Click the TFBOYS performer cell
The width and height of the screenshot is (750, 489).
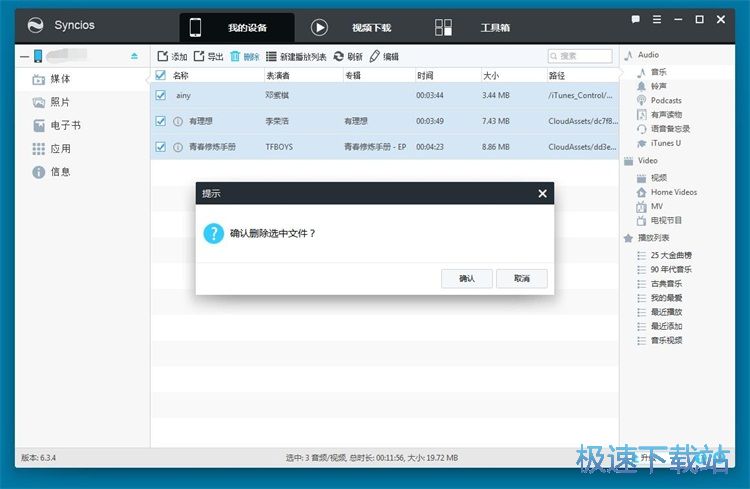coord(279,147)
